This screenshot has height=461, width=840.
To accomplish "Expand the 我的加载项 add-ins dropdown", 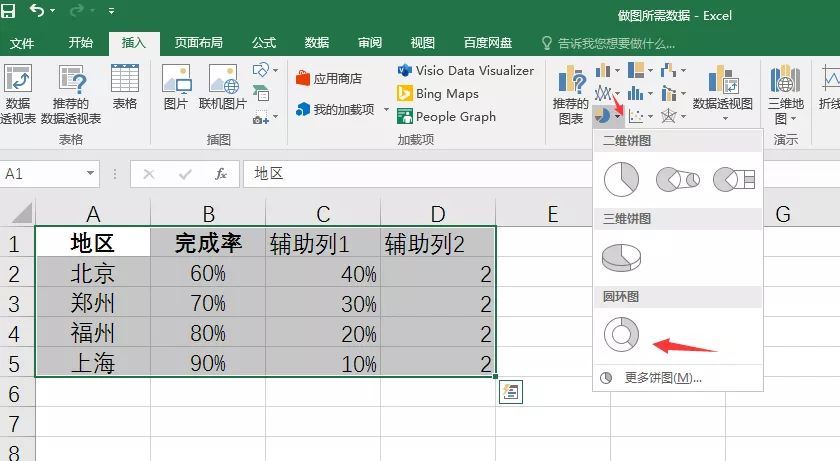I will (384, 110).
